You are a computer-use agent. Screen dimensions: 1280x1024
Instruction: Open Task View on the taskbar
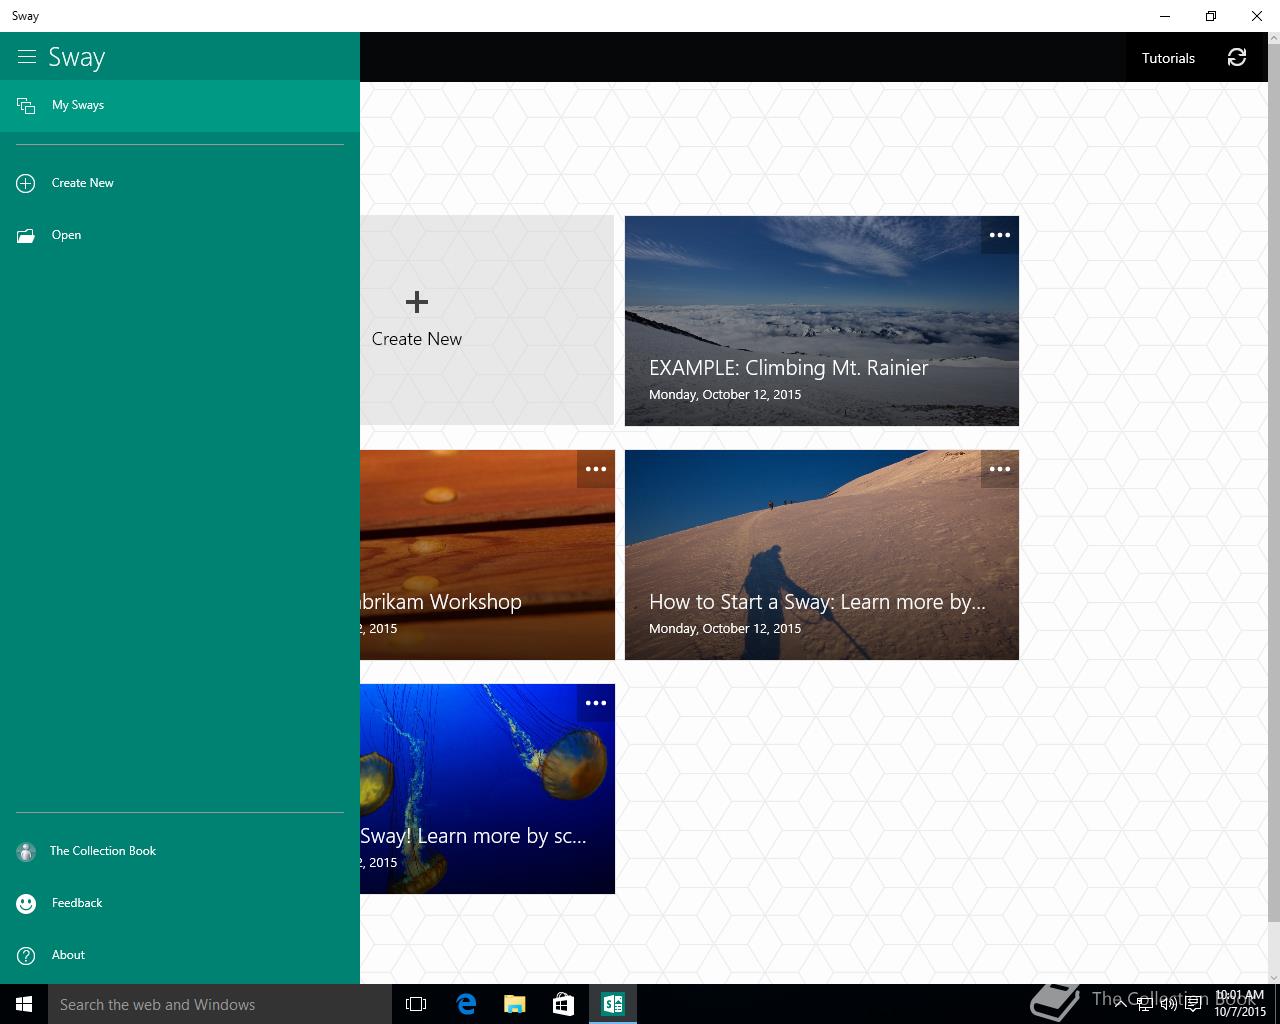416,1004
